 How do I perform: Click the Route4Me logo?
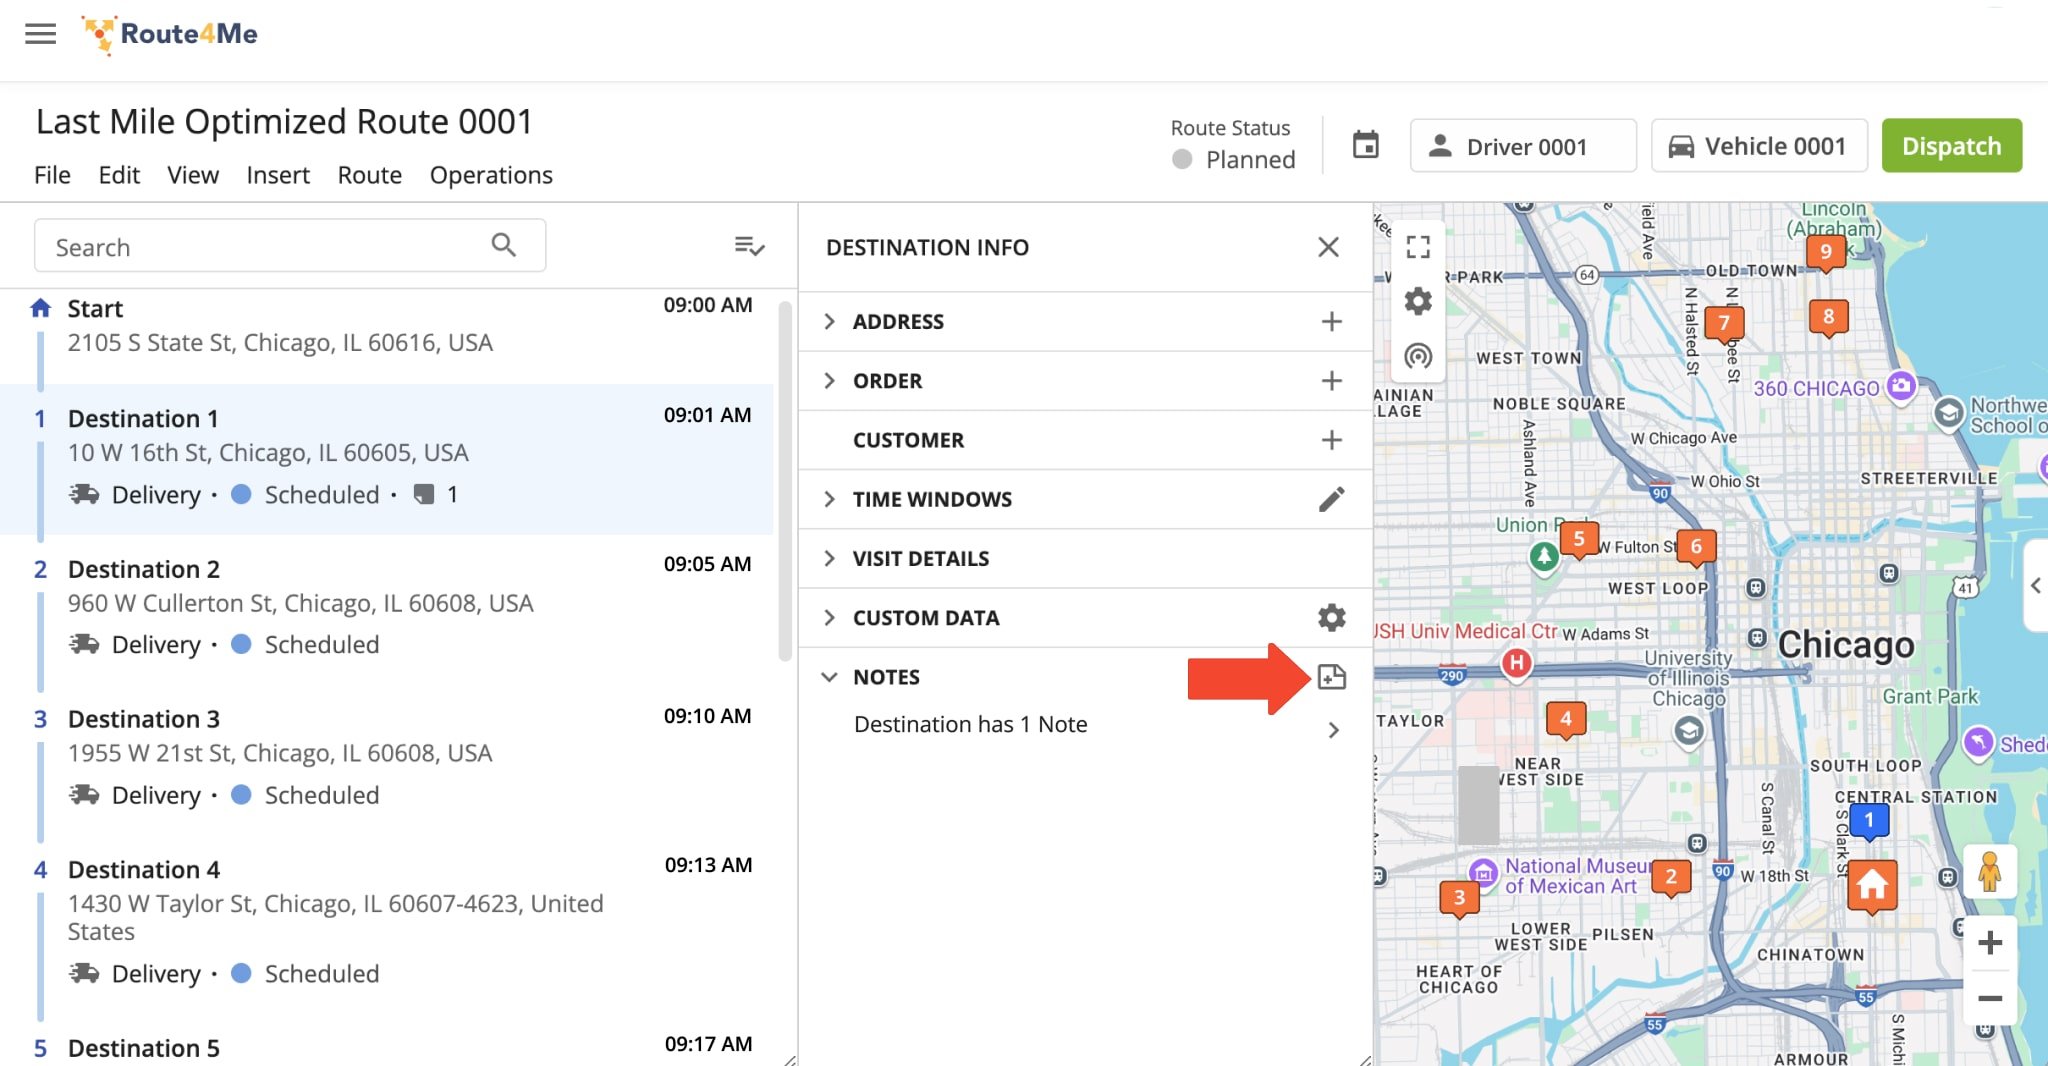pos(170,34)
